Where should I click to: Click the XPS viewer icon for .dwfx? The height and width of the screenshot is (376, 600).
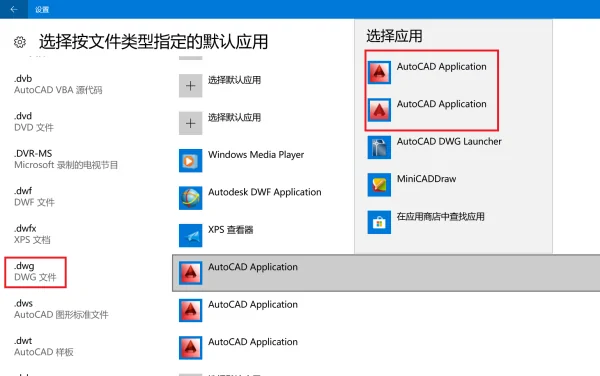(191, 236)
